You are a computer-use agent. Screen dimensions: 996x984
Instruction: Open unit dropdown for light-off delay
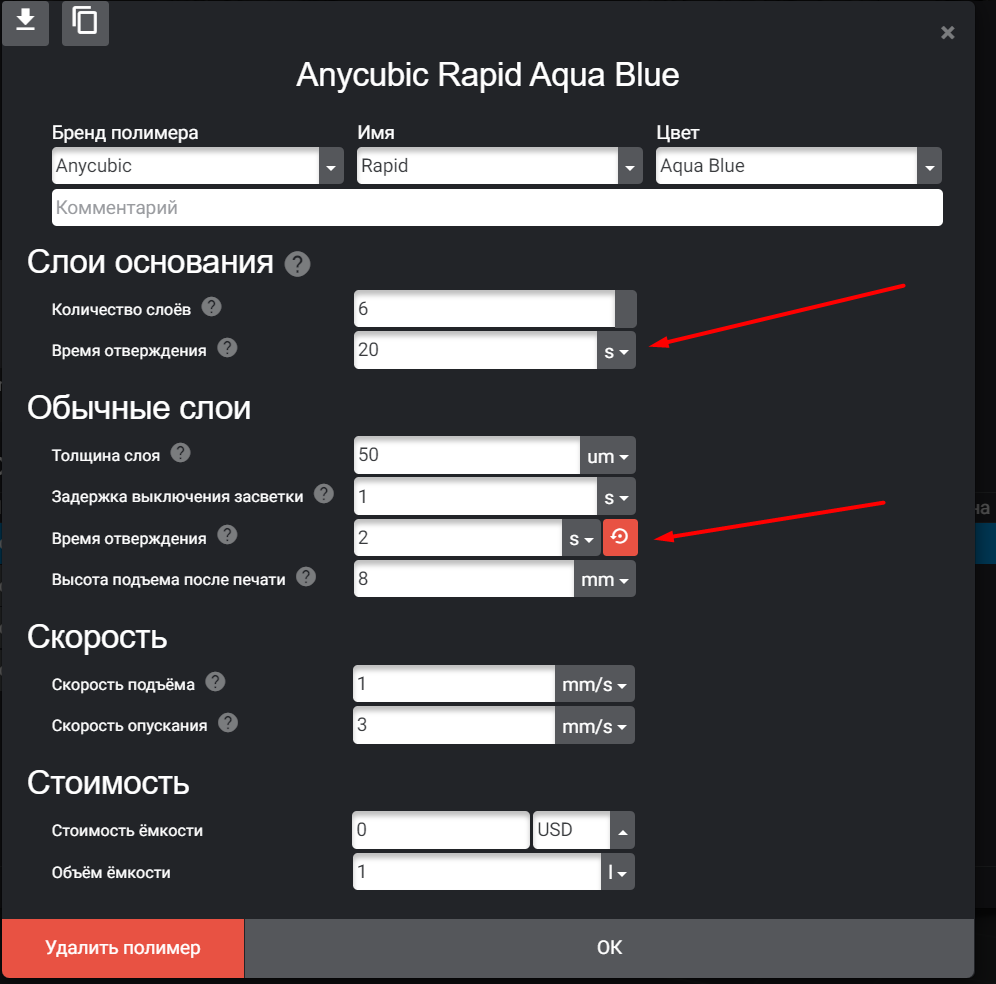pos(616,497)
